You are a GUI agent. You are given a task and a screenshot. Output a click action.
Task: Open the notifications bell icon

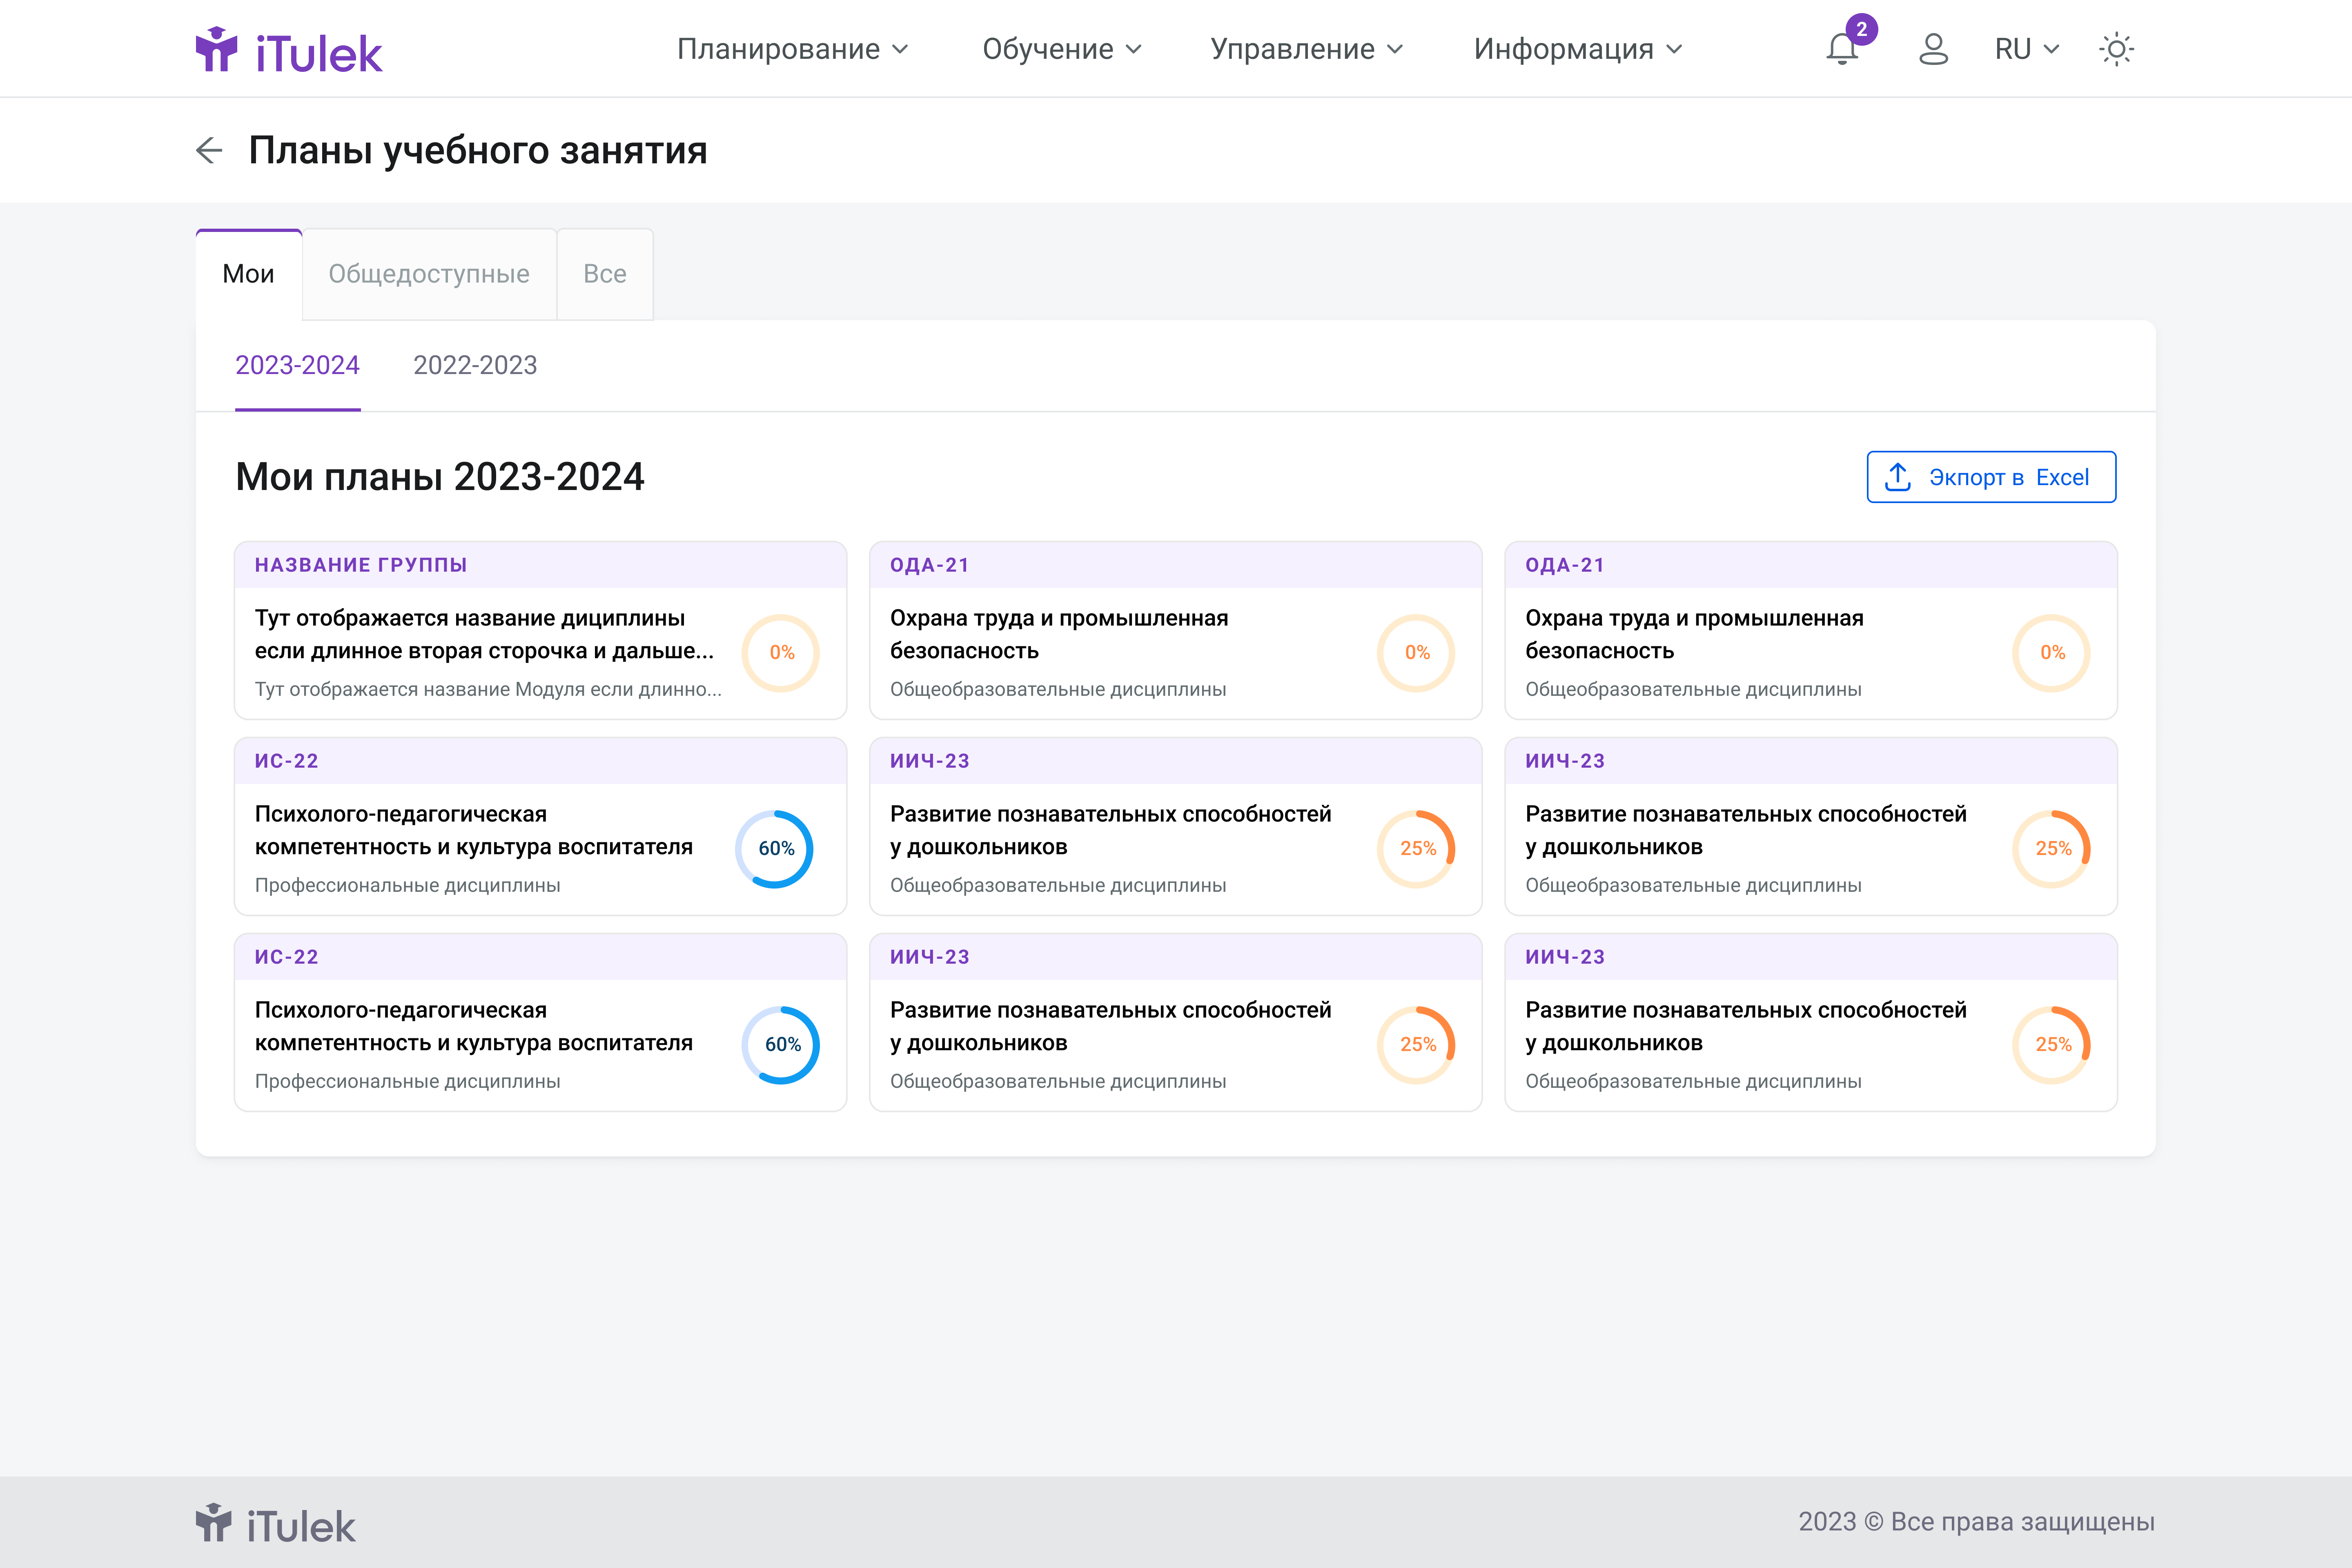point(1841,49)
